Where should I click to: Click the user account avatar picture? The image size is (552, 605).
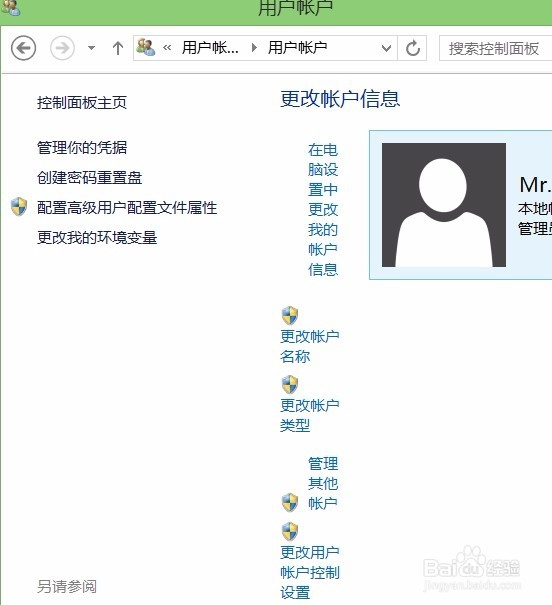[444, 205]
